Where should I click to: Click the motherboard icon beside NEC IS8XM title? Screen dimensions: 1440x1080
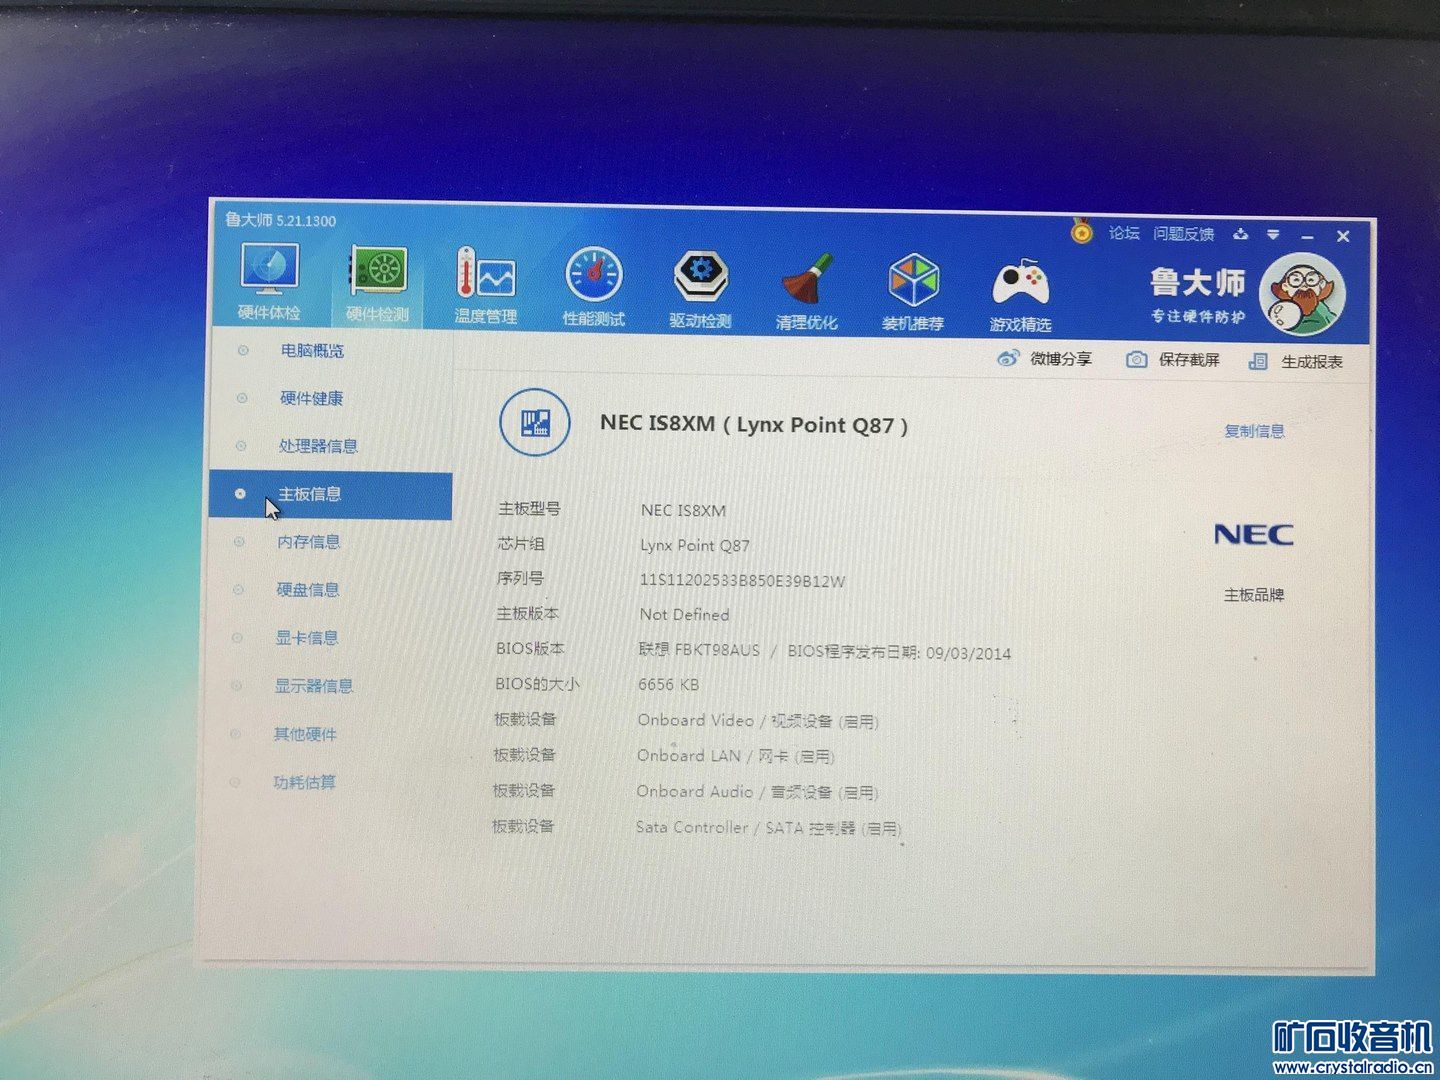tap(535, 422)
